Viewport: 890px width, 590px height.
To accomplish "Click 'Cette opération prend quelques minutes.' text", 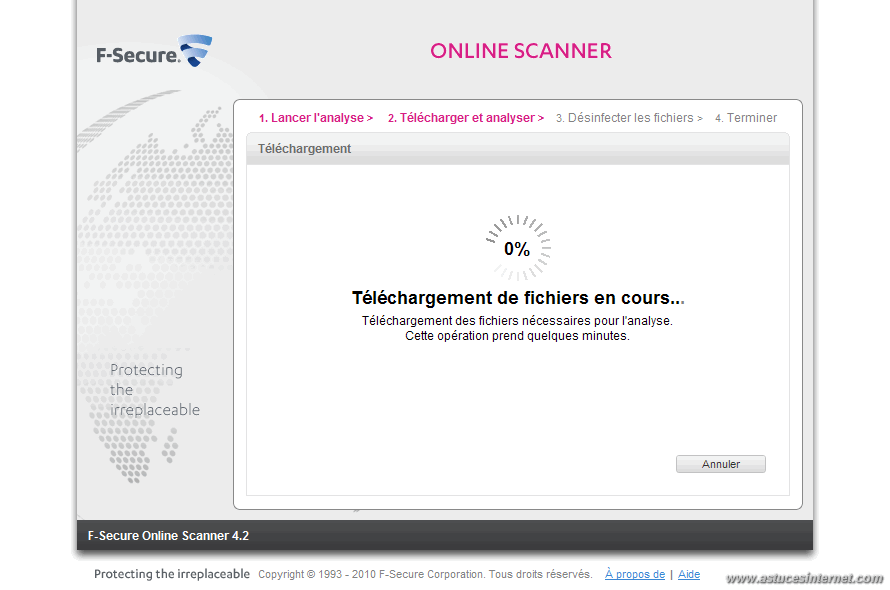I will coord(517,336).
